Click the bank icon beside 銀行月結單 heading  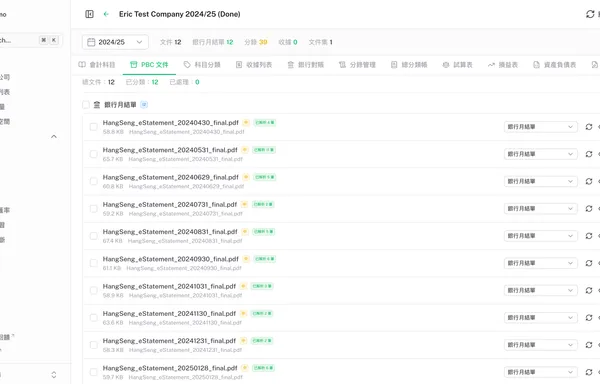pos(97,104)
